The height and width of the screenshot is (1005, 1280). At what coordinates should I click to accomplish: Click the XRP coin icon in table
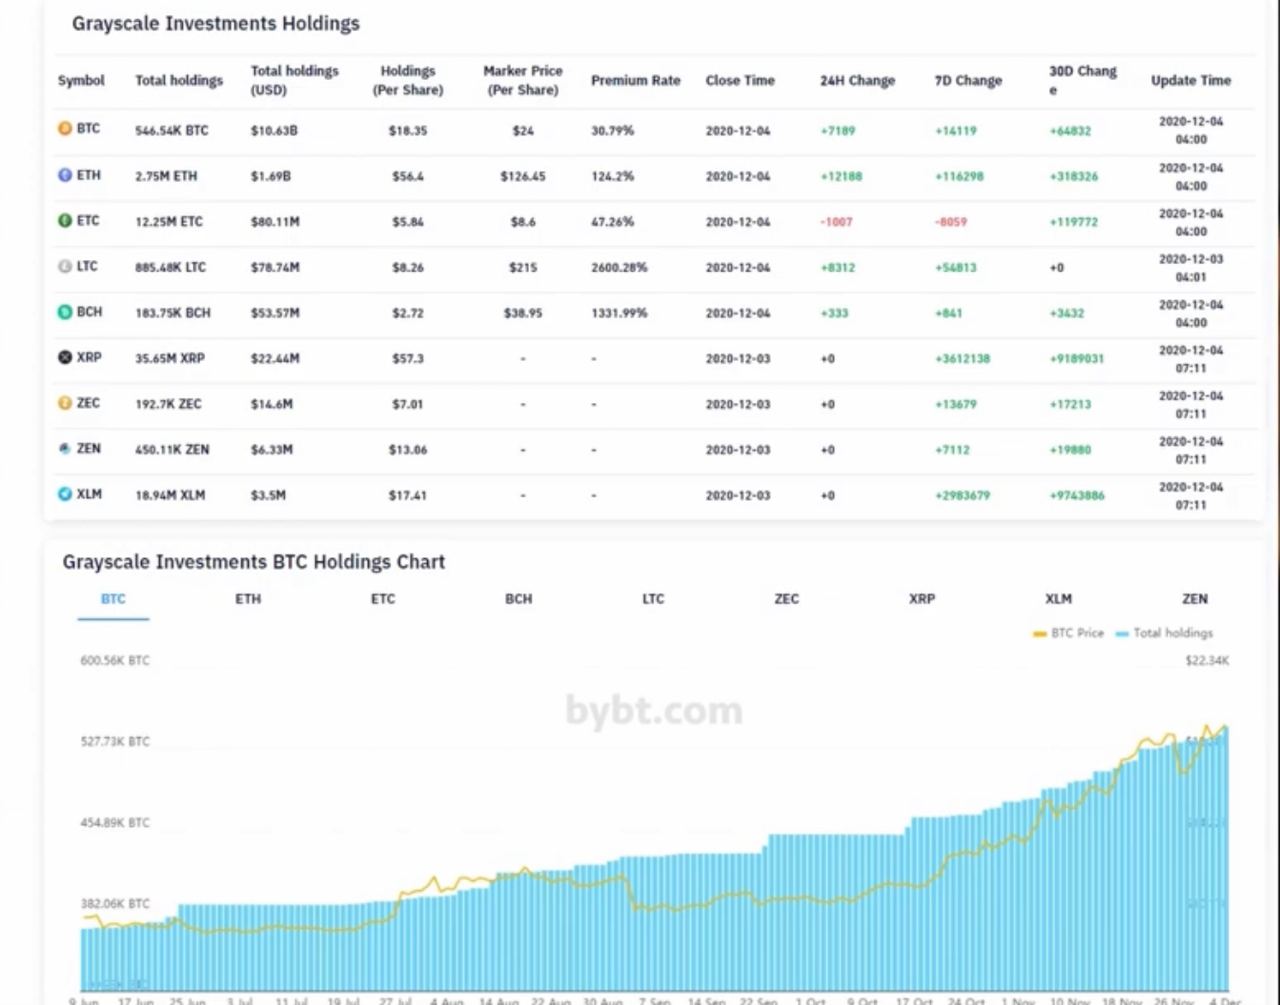coord(65,357)
